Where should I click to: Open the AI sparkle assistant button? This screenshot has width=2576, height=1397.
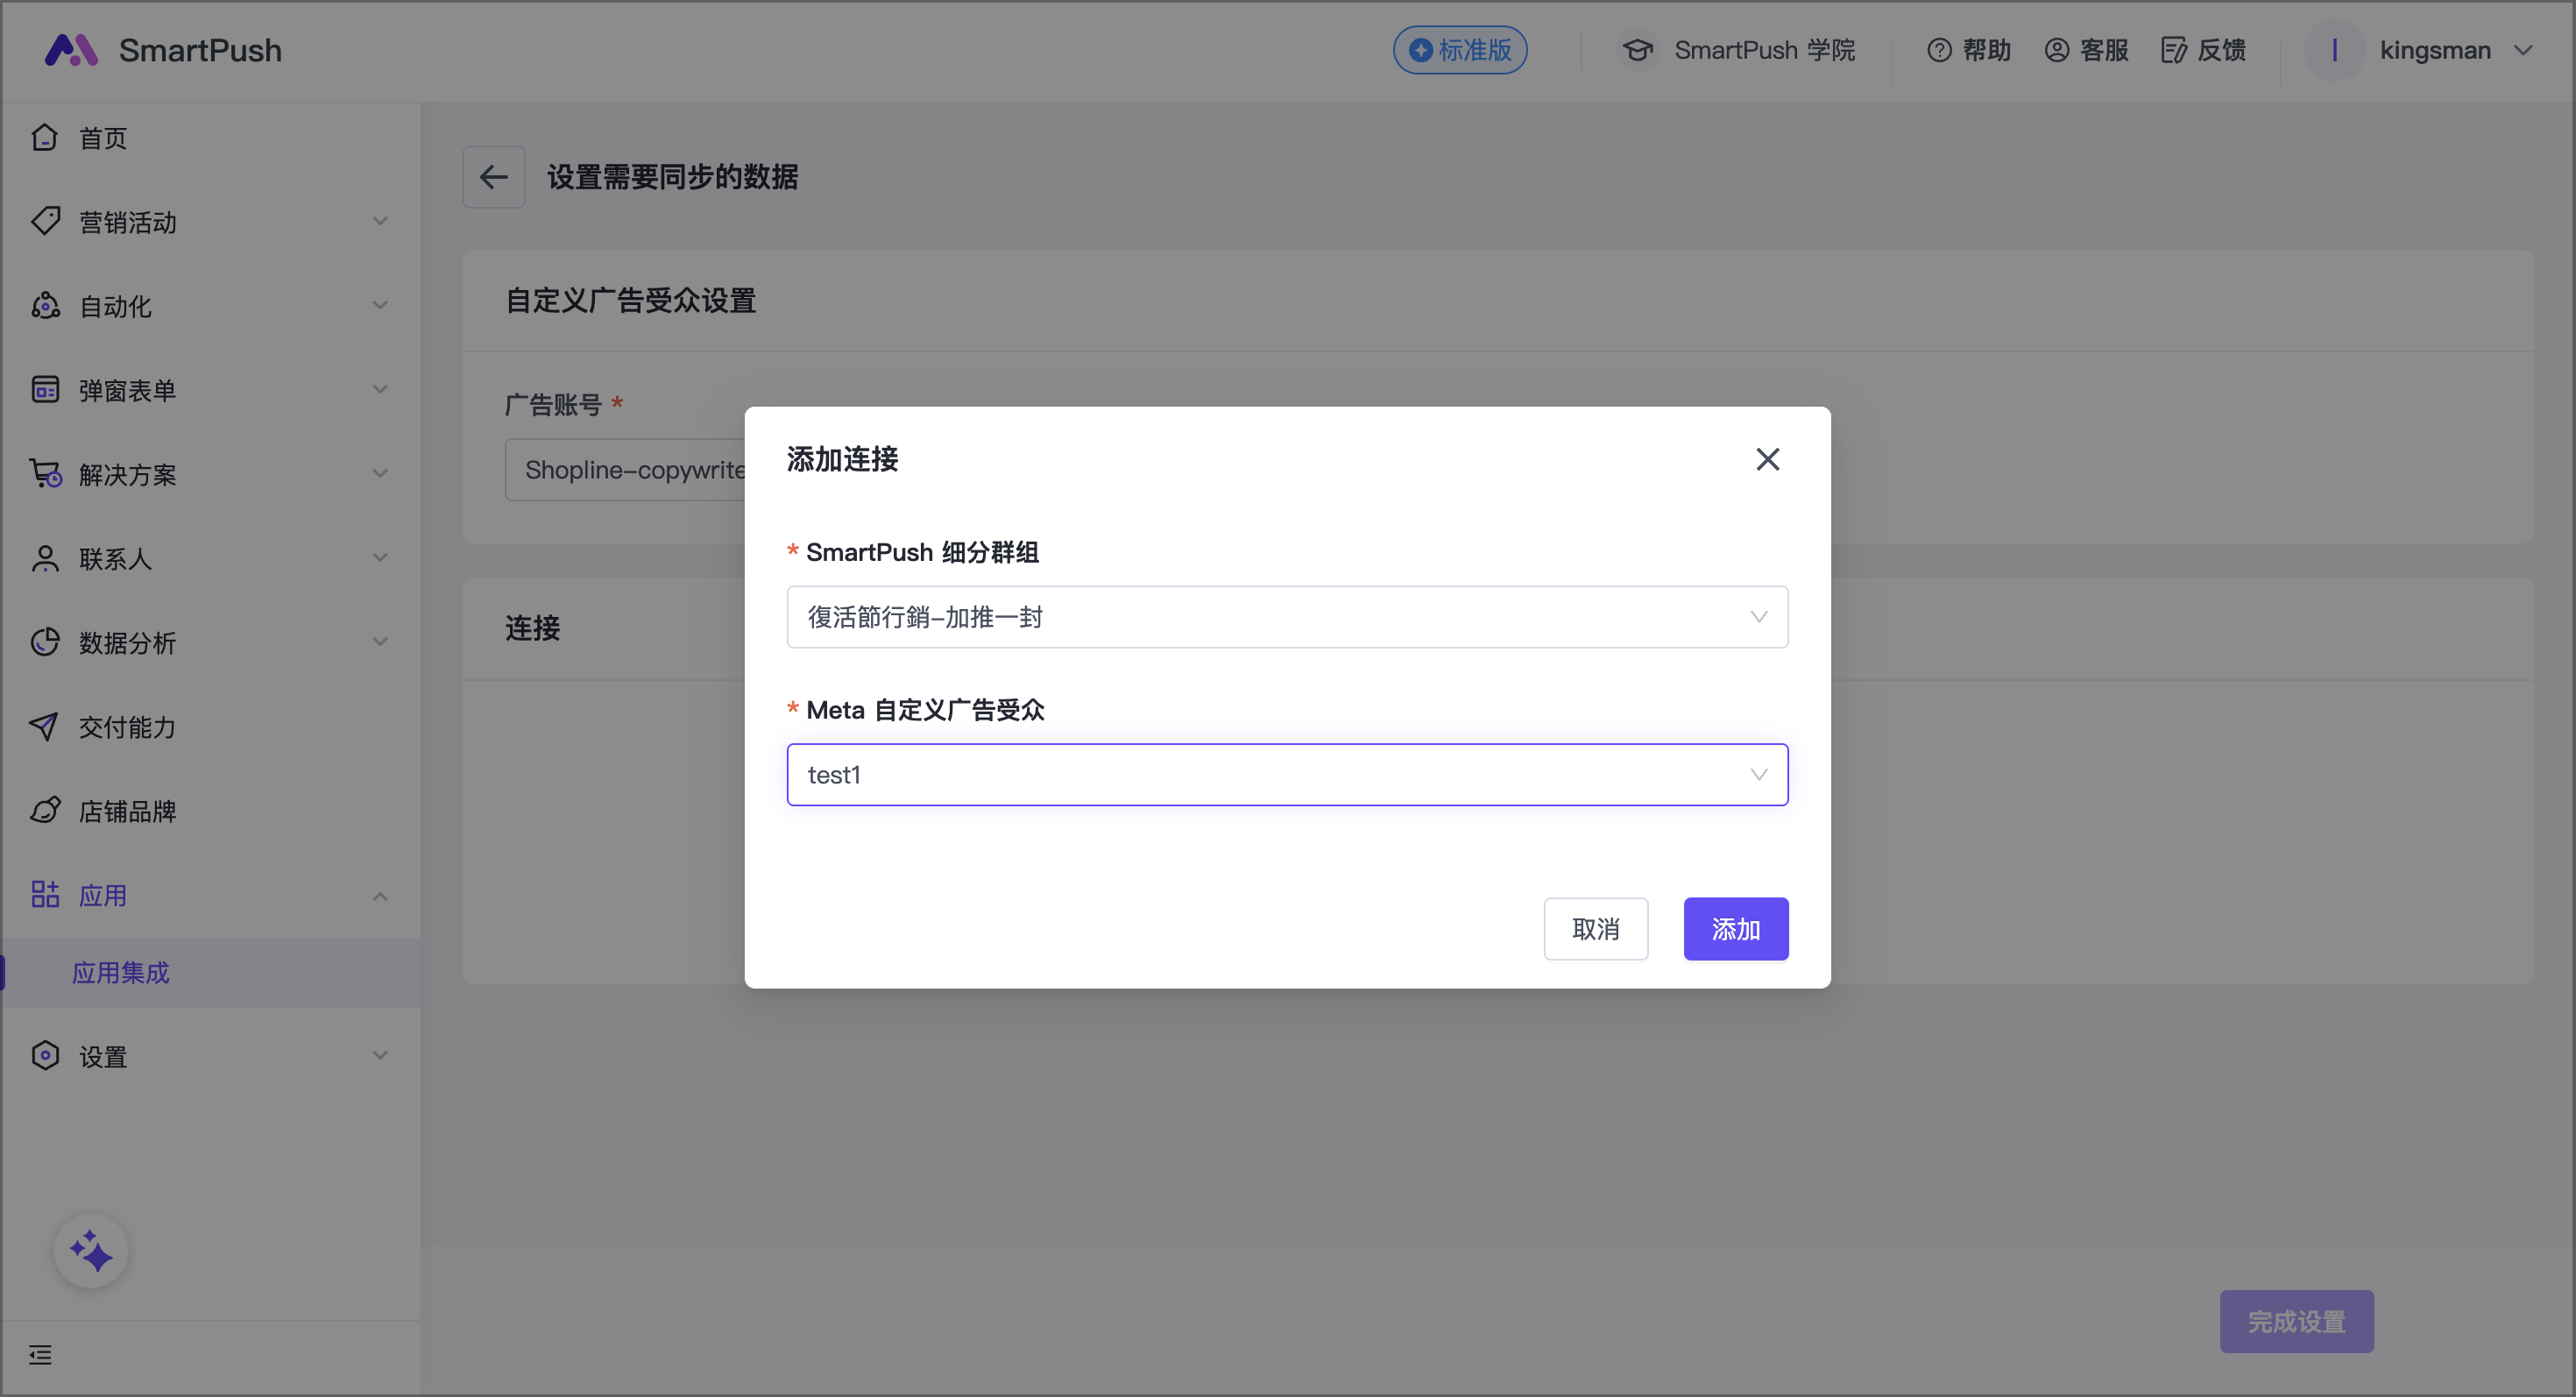[x=91, y=1251]
